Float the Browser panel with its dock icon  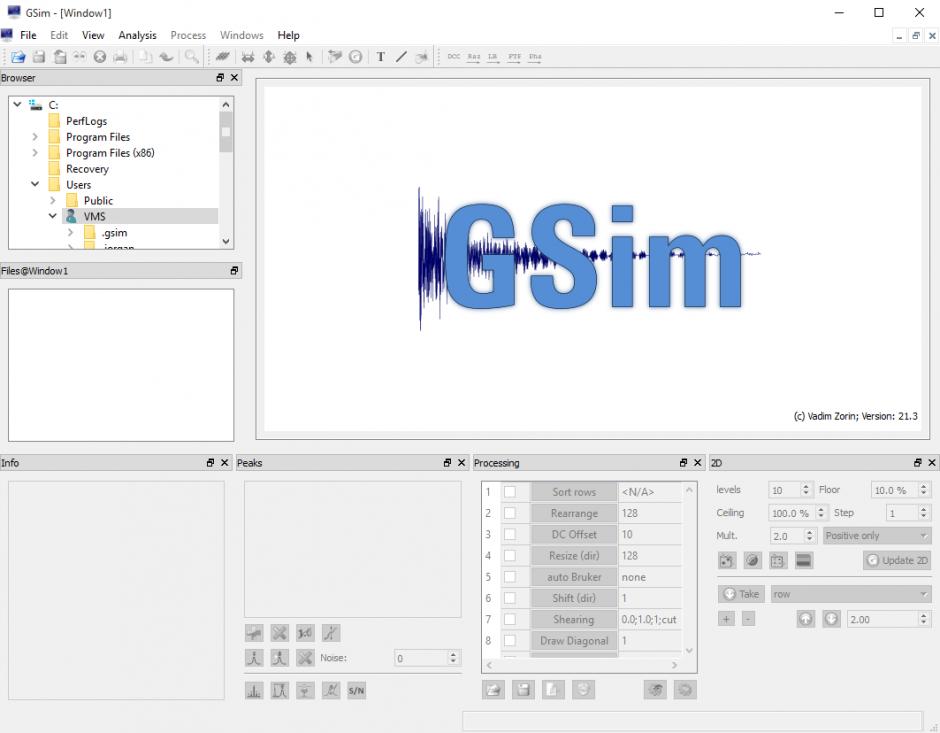[x=220, y=78]
